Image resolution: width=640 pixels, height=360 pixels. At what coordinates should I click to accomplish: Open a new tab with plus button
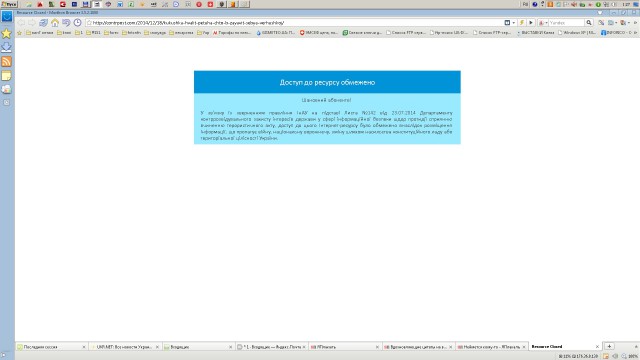coord(609,346)
